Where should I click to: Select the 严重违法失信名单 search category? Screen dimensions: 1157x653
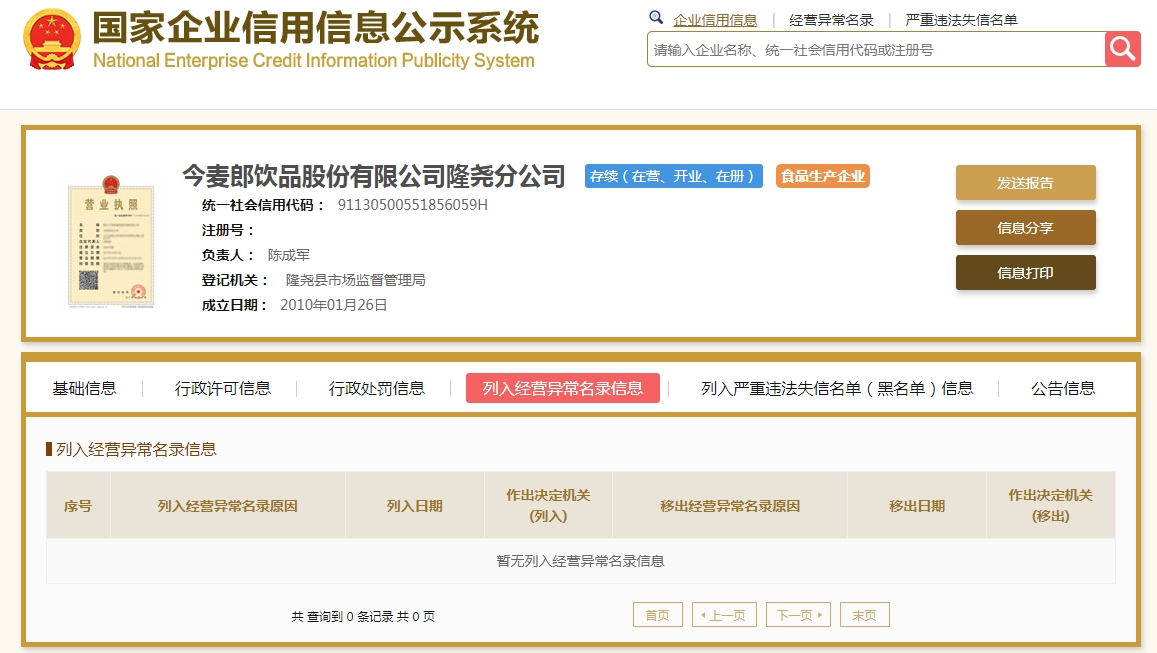coord(961,20)
